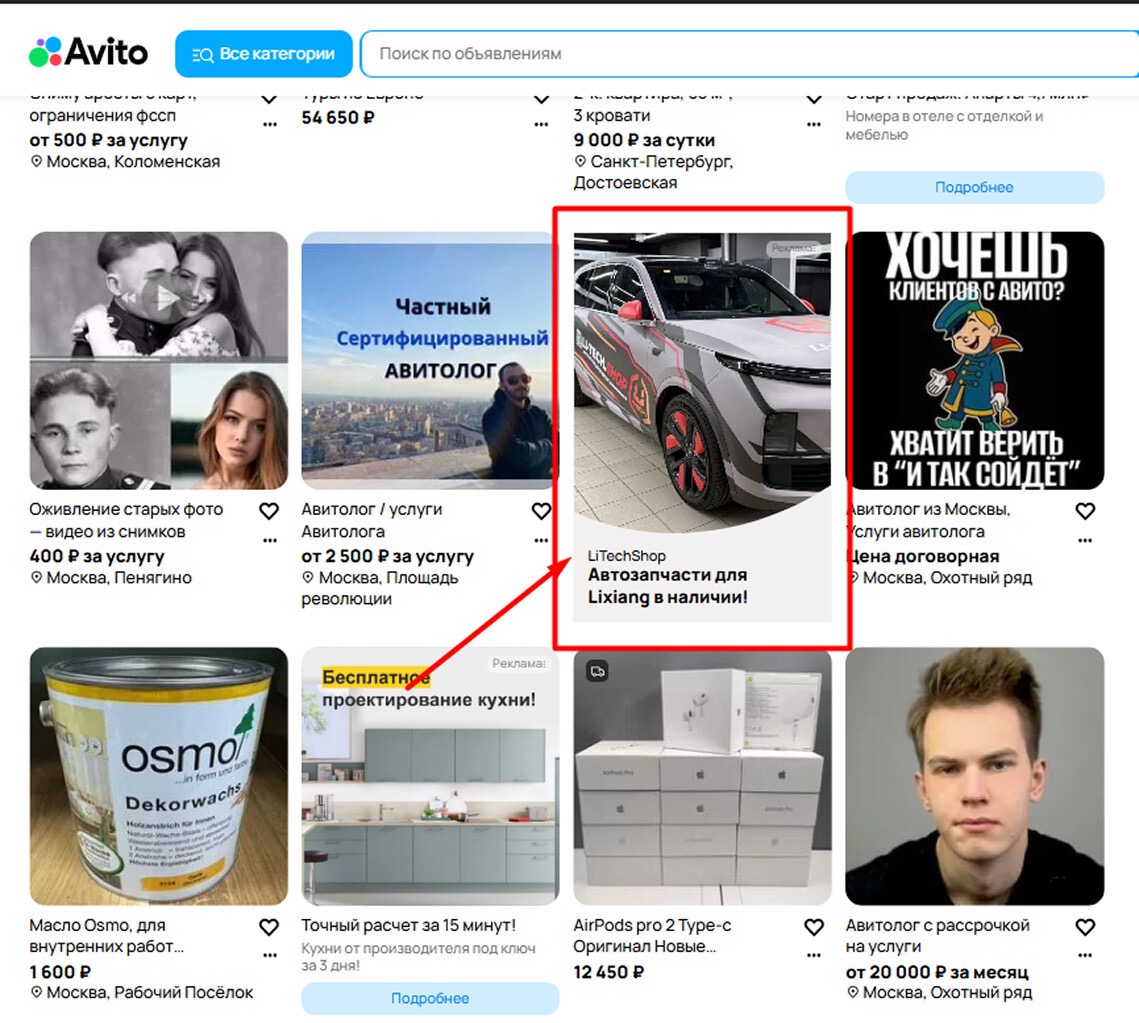Favorite the Авитолог из Москвы listing
The height and width of the screenshot is (1023, 1139).
pyautogui.click(x=1085, y=512)
